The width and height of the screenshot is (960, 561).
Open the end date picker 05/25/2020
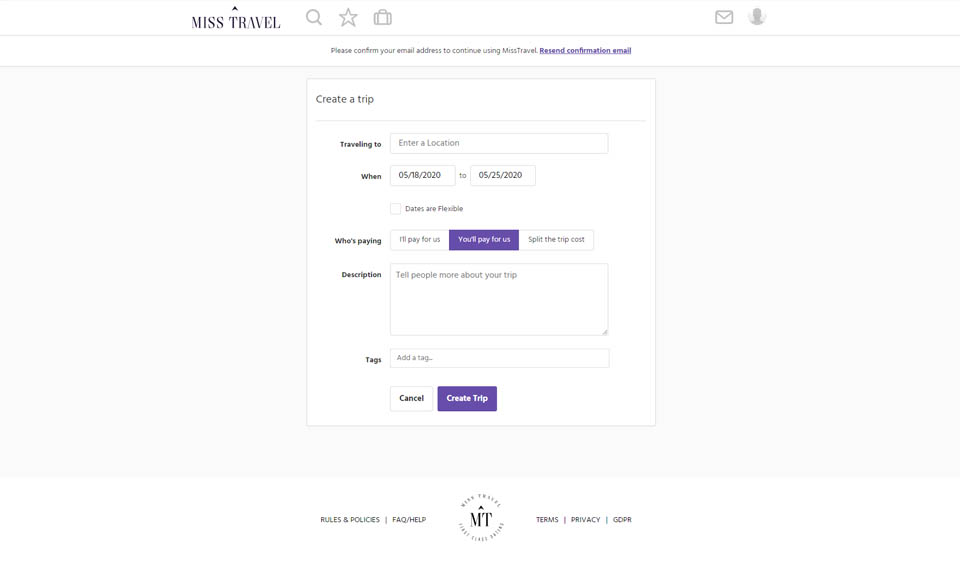(x=502, y=176)
